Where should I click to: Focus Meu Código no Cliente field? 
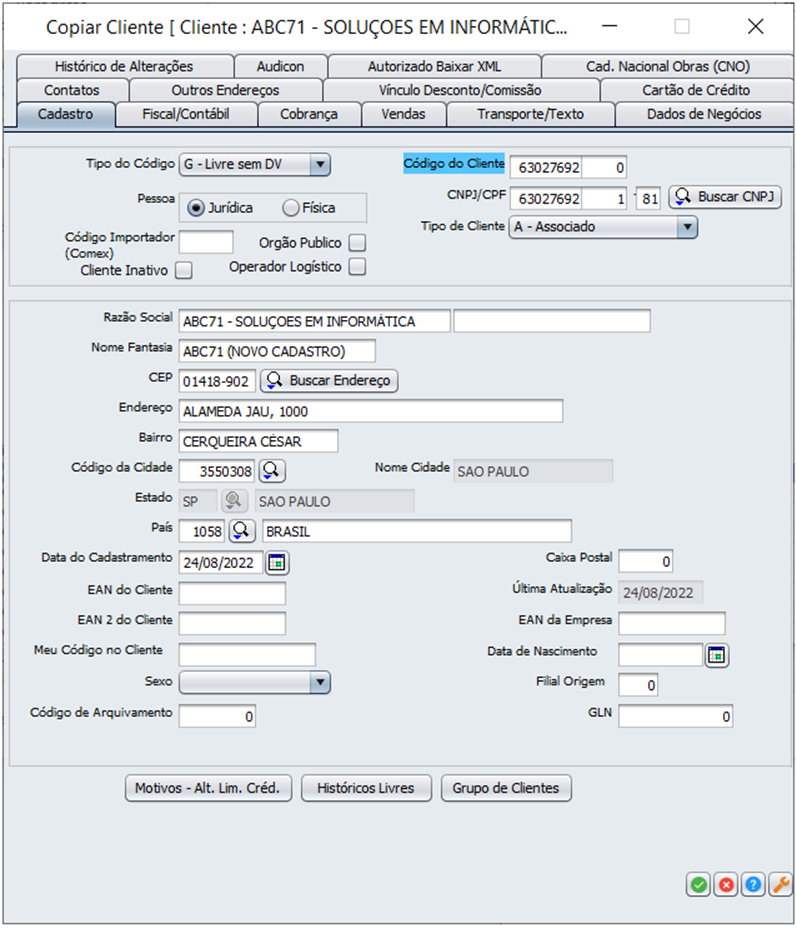pyautogui.click(x=247, y=655)
